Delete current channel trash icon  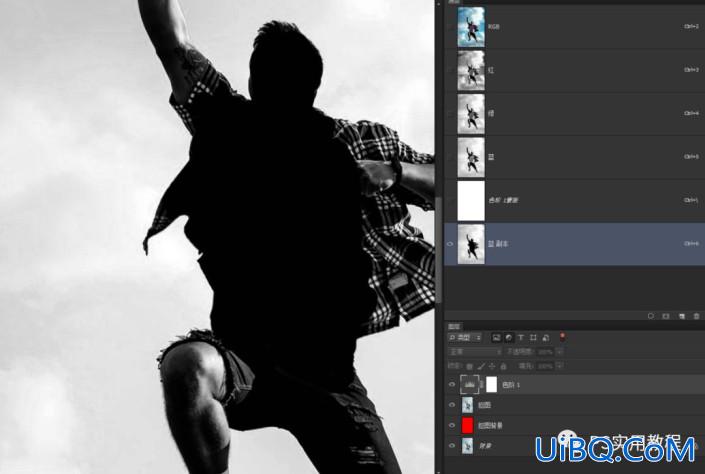point(696,316)
